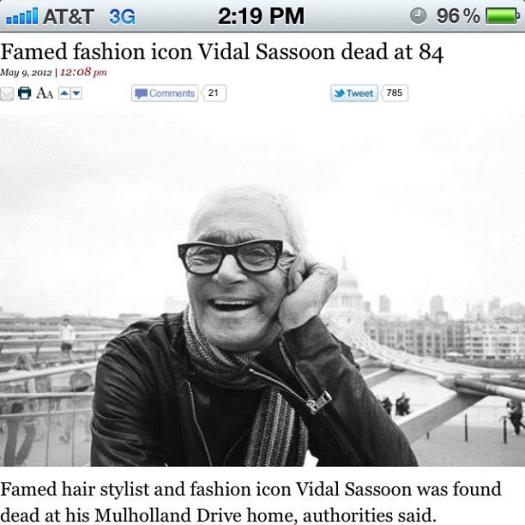Click the AA text size icon
The width and height of the screenshot is (525, 525).
45,93
